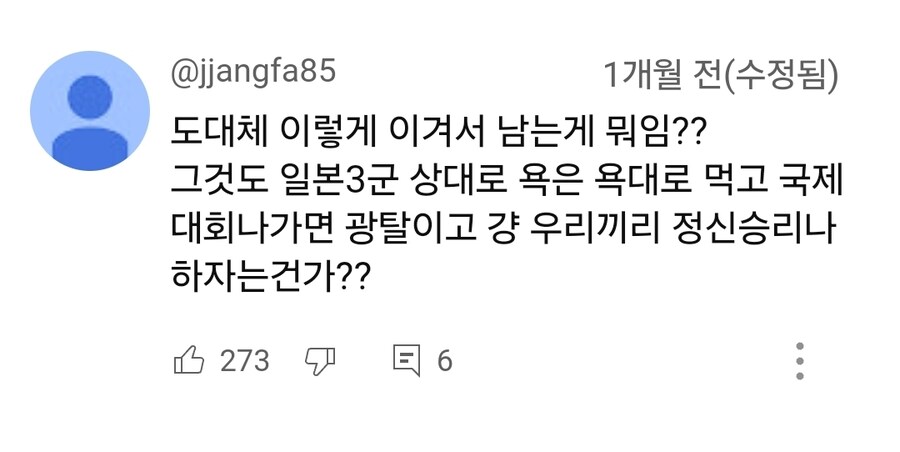Like the comment with thumbs-up icon

coord(189,360)
